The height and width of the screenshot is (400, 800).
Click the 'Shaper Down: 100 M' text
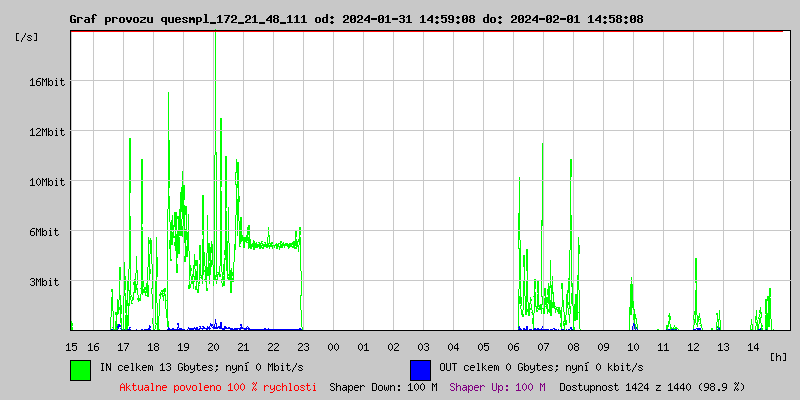point(383,386)
